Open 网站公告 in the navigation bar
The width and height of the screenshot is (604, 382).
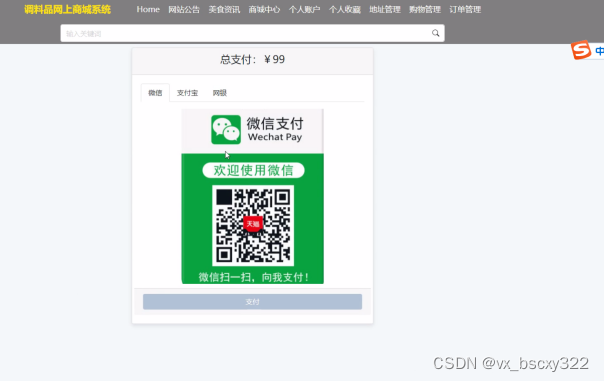tap(184, 10)
